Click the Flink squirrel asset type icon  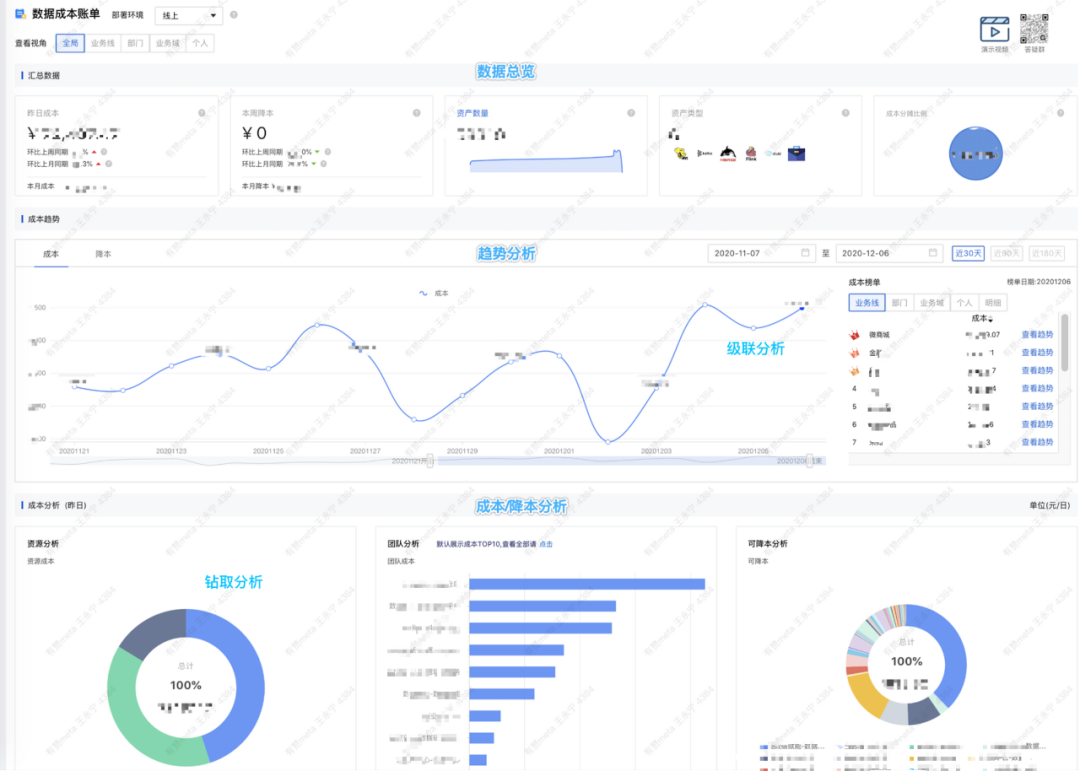tap(751, 154)
